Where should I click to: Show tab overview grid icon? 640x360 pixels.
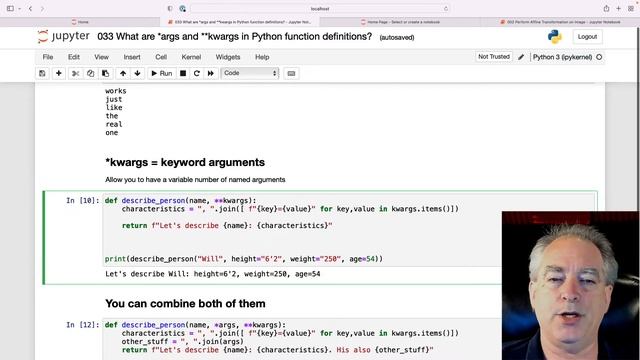631,9
